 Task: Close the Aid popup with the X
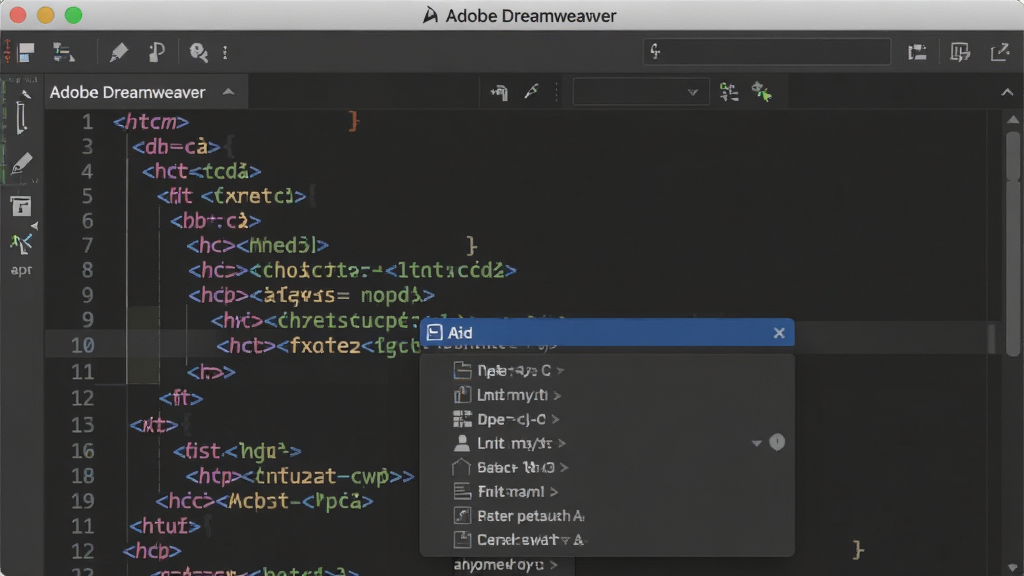(779, 333)
